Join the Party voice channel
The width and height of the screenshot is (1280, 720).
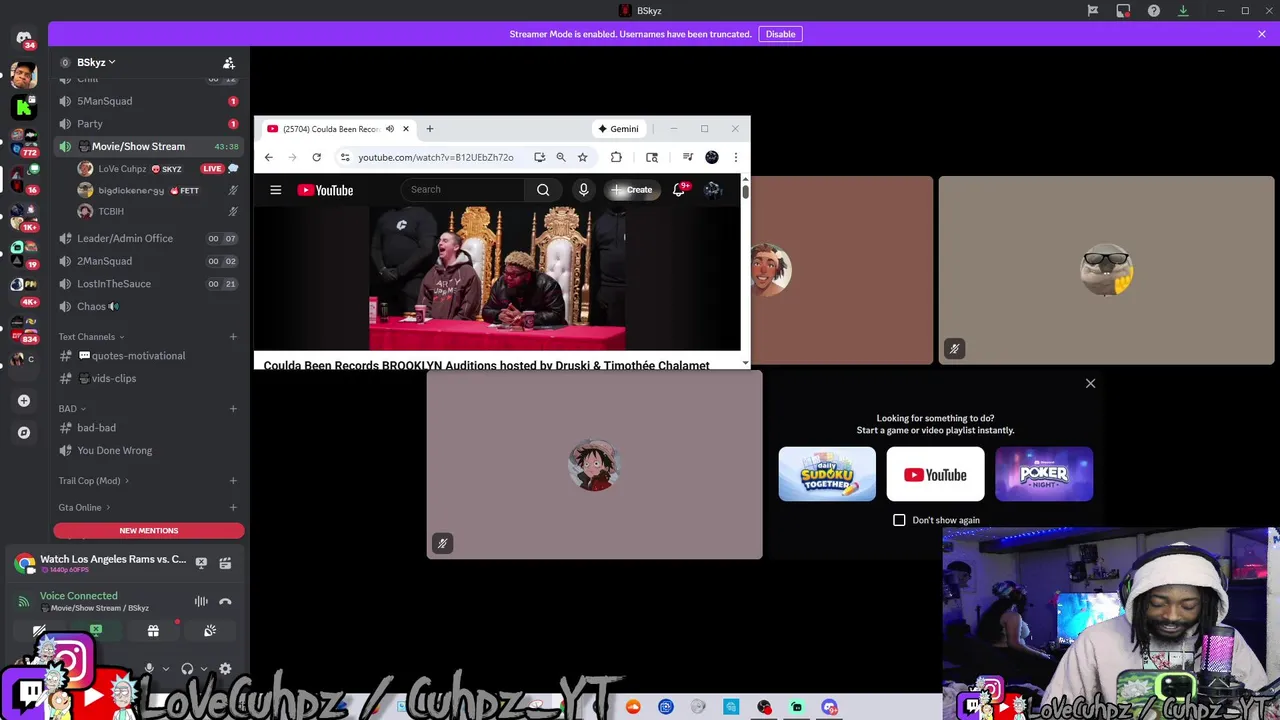point(148,124)
